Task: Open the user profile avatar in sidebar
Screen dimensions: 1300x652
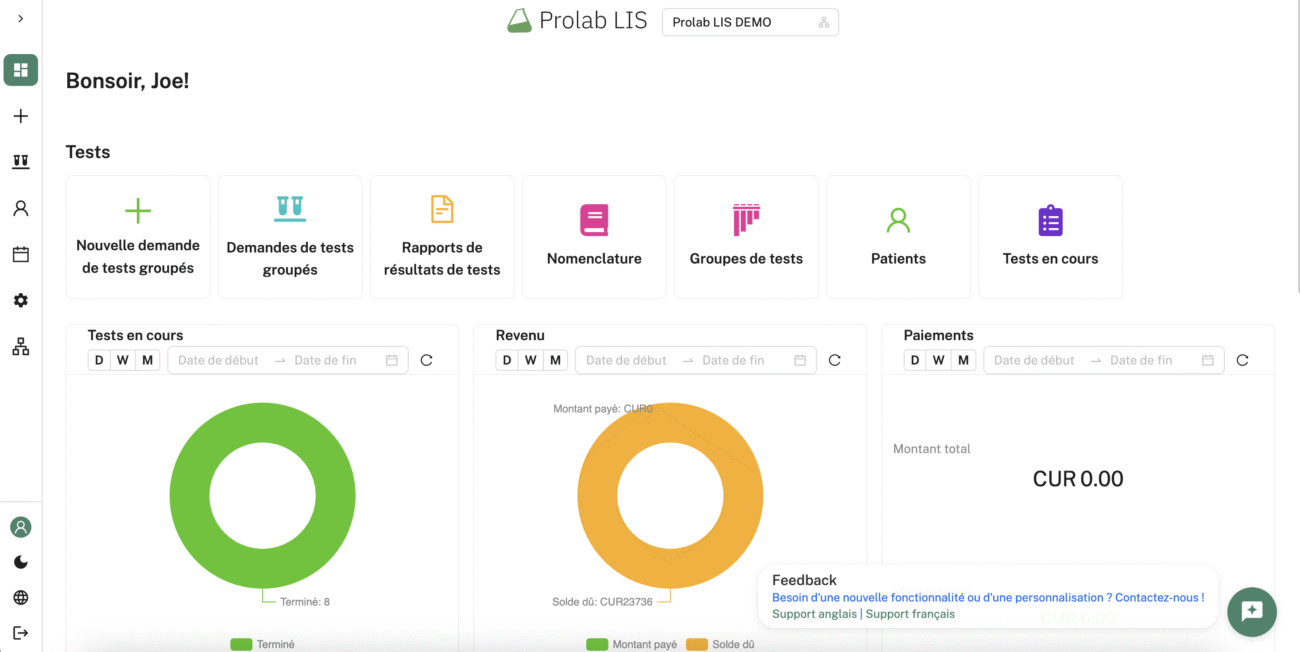Action: tap(20, 527)
